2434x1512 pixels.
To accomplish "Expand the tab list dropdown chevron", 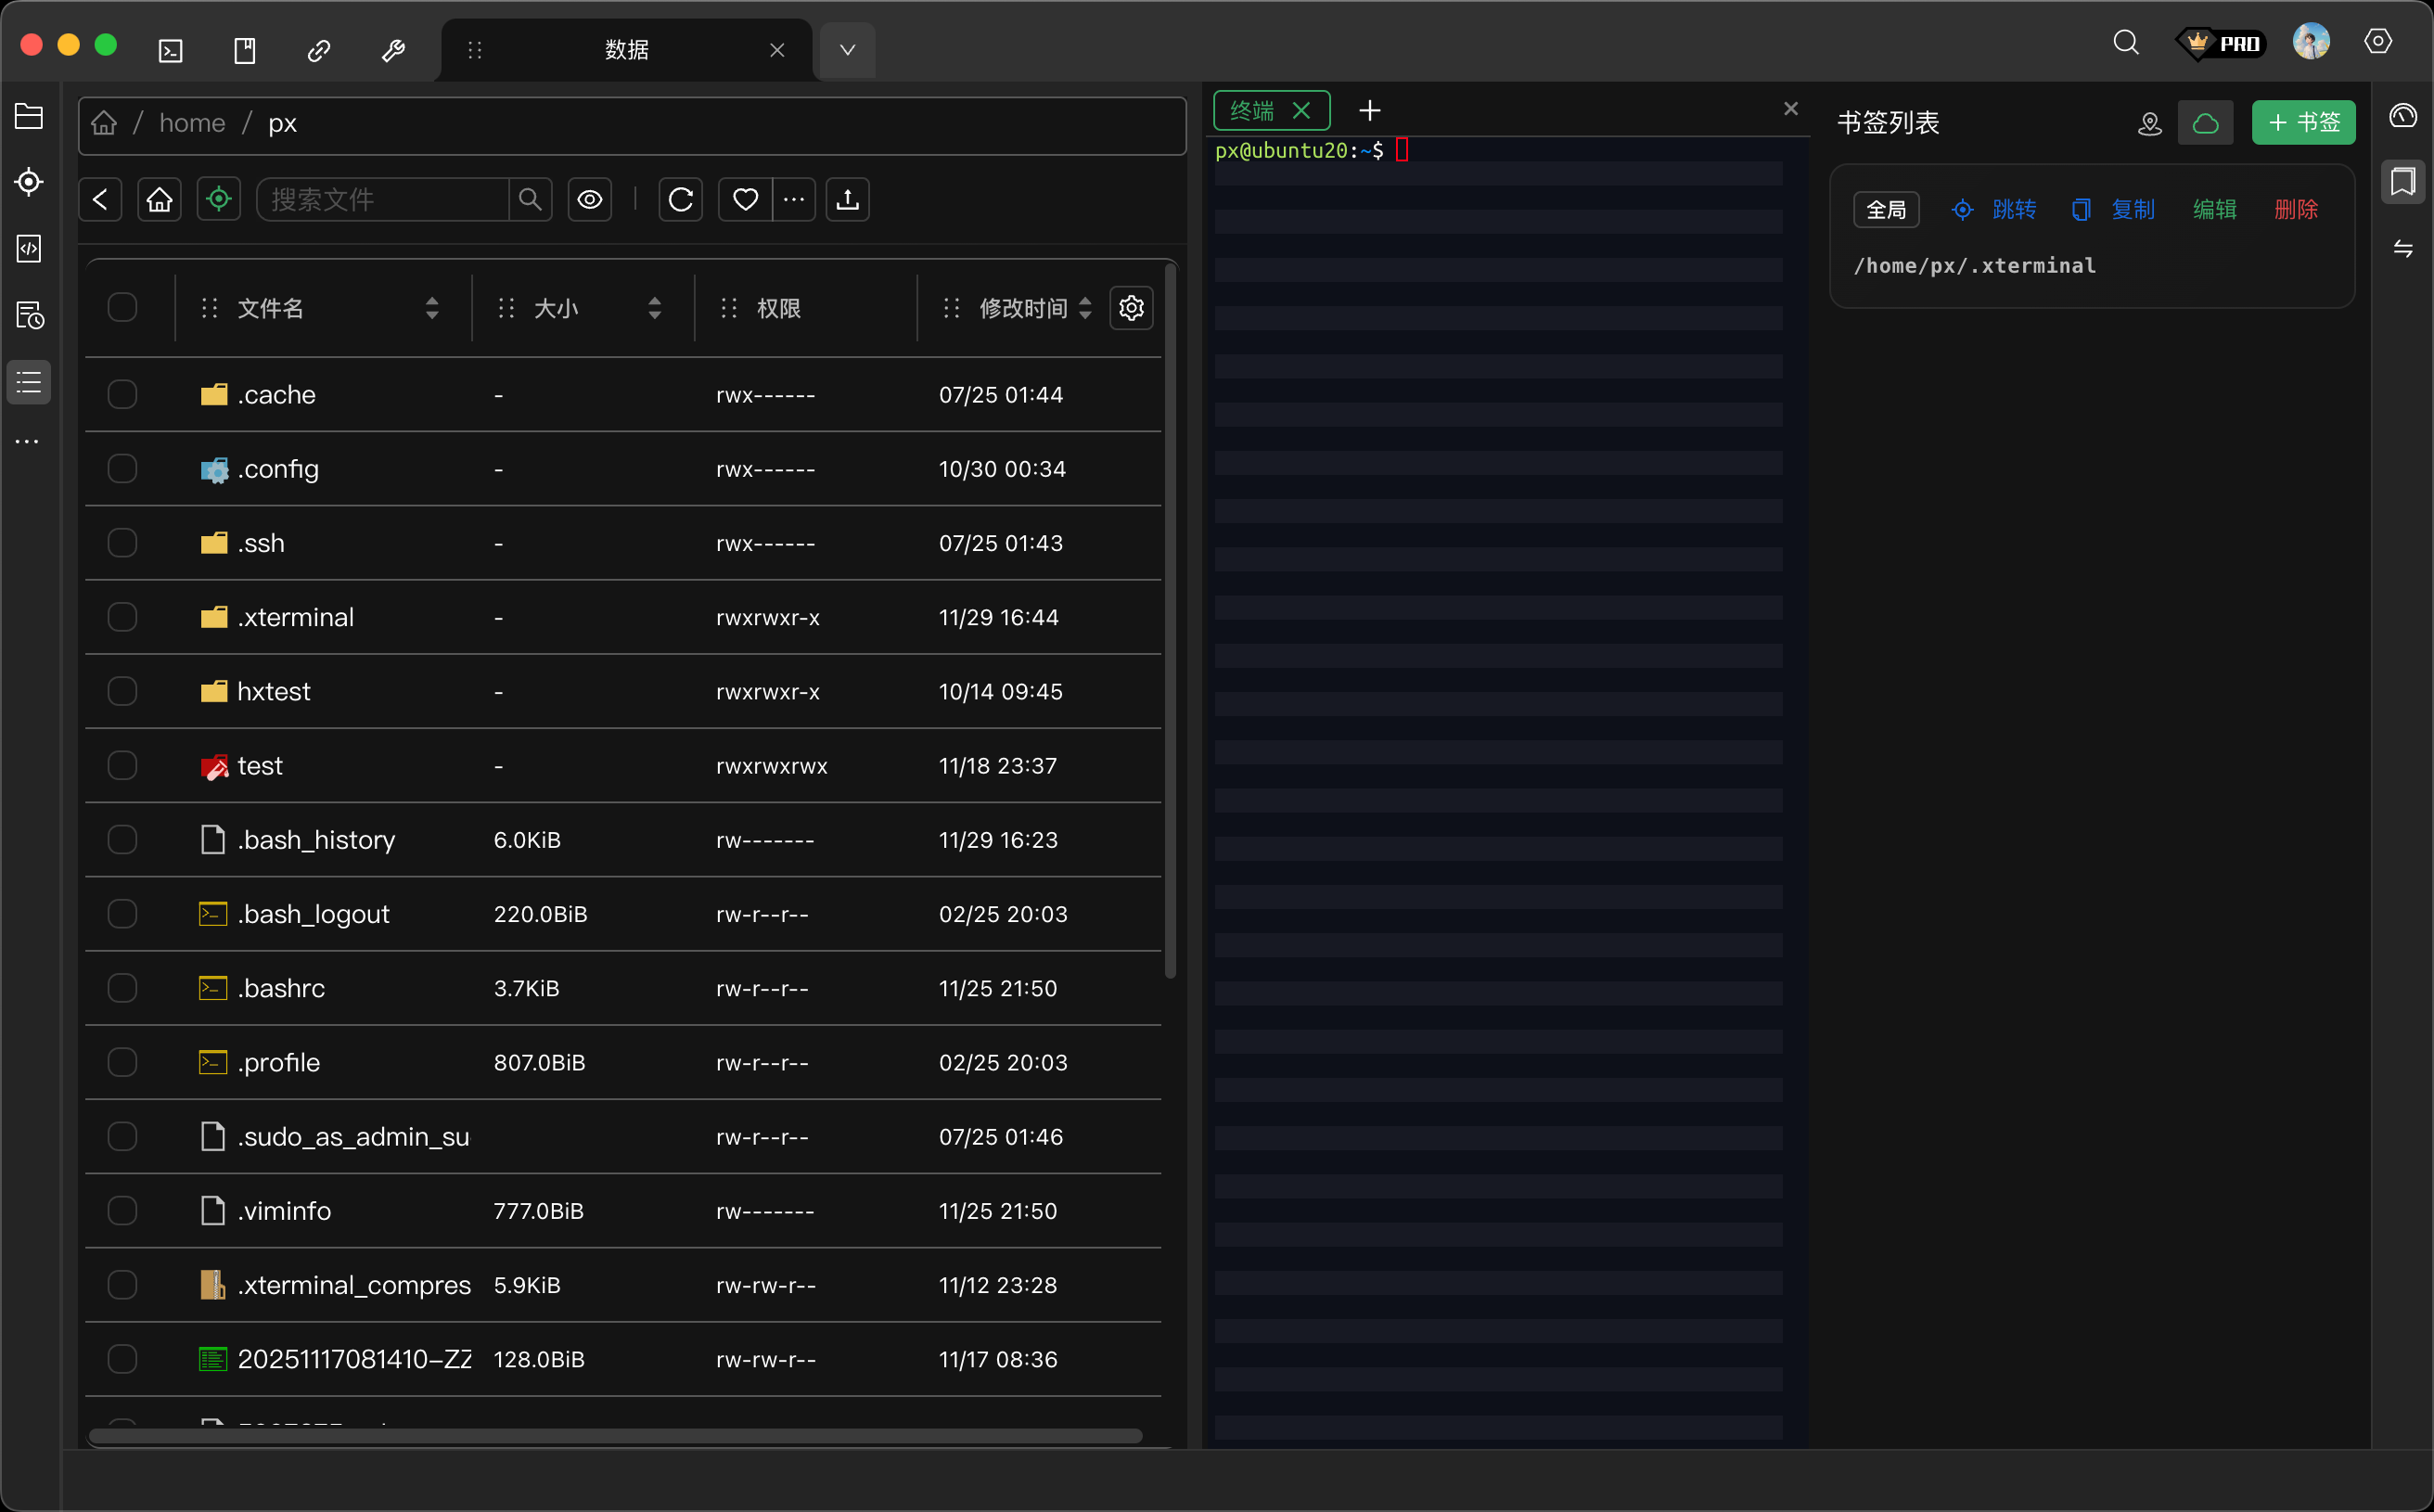I will point(847,50).
